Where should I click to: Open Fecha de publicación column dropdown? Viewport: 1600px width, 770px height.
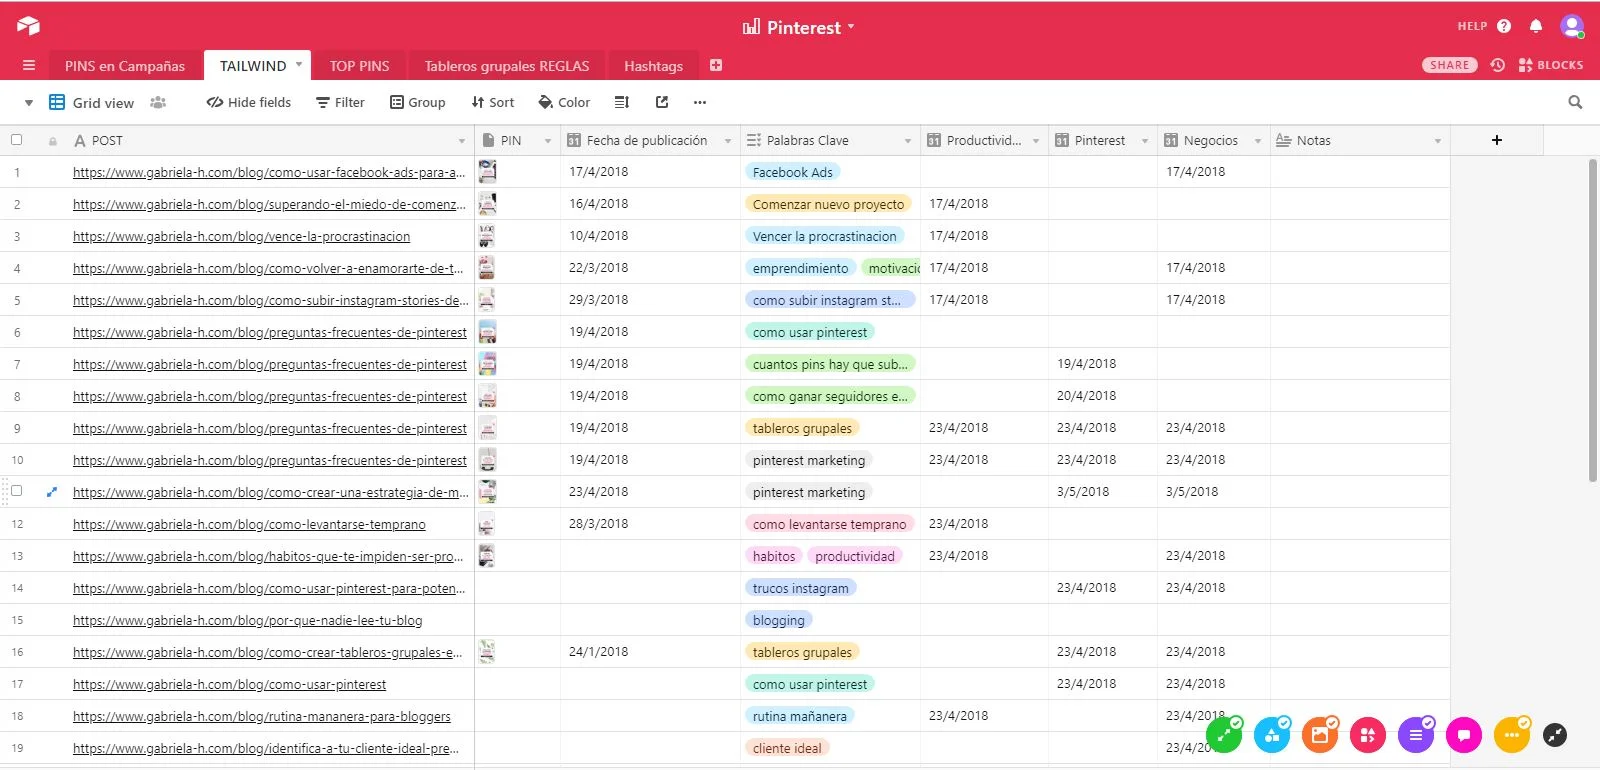[728, 141]
